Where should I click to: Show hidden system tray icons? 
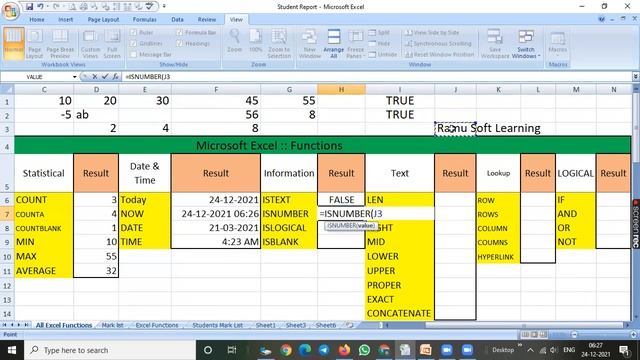530,350
